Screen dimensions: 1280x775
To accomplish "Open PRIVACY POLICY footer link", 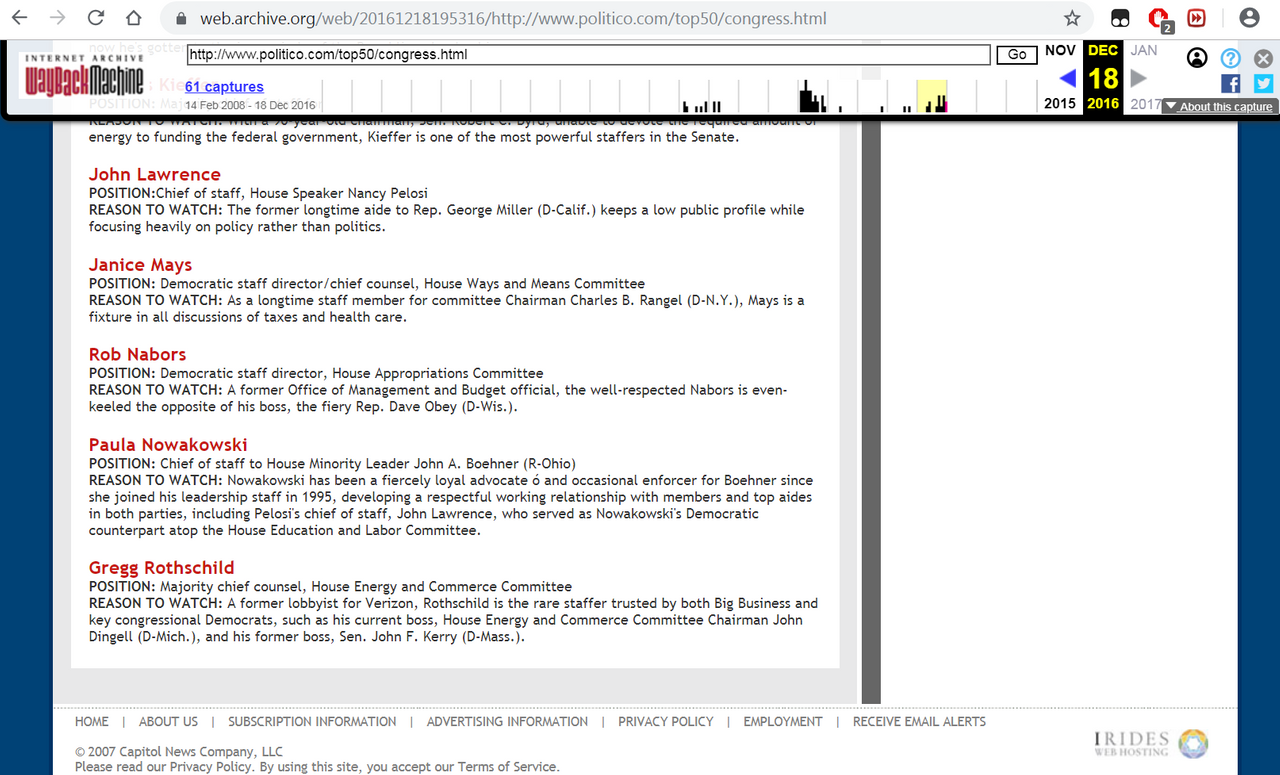I will 666,721.
